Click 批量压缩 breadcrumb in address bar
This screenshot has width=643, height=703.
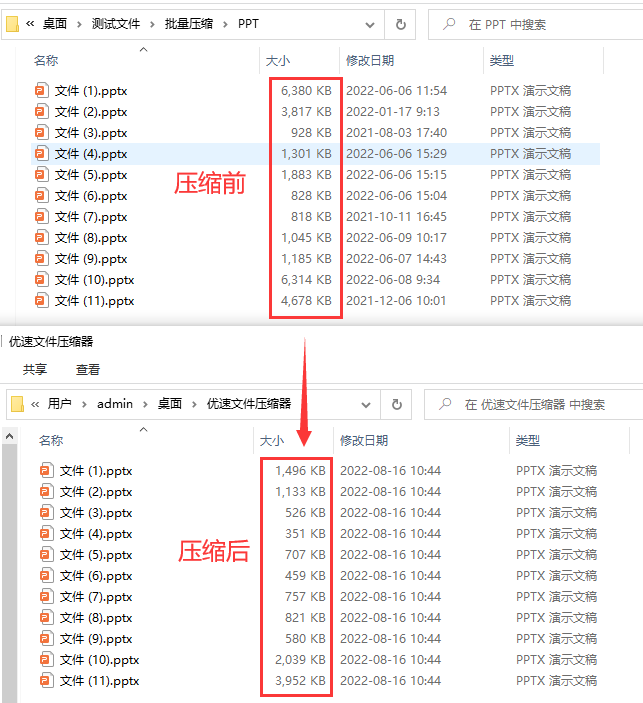189,24
